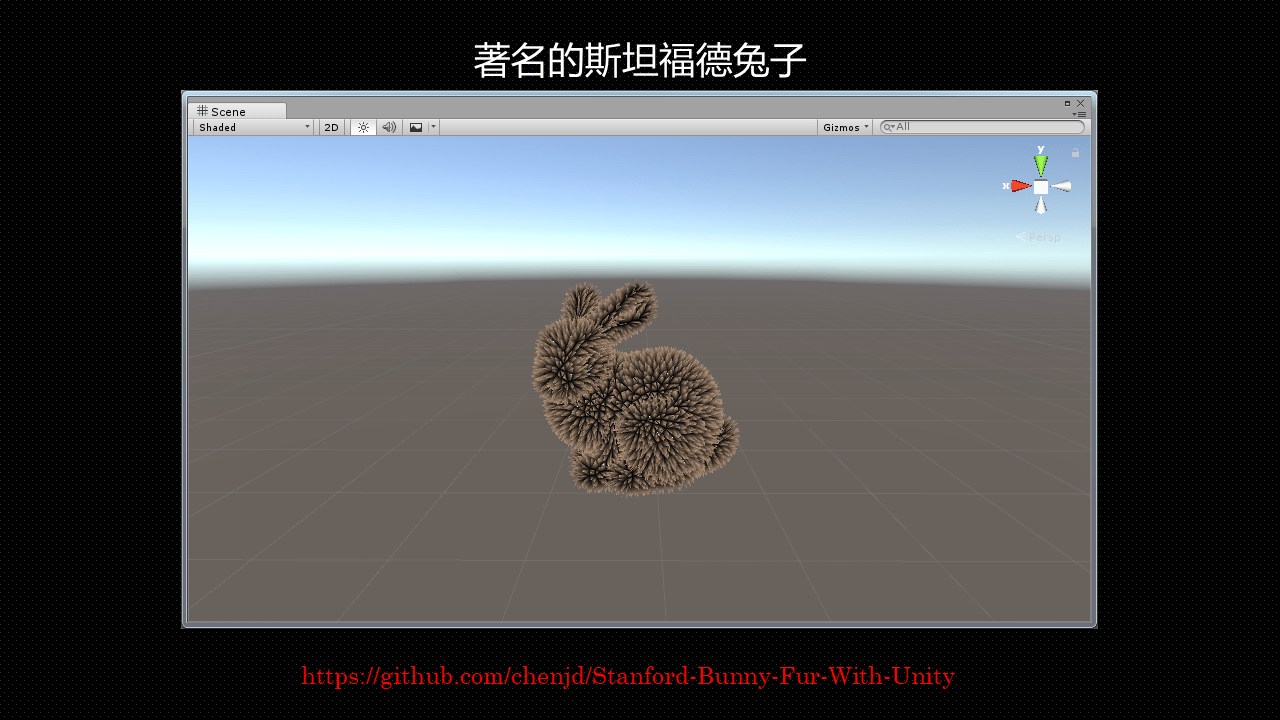Screen dimensions: 1280x720
Task: Toggle the scene gizmo rotation lock
Action: pyautogui.click(x=1075, y=153)
